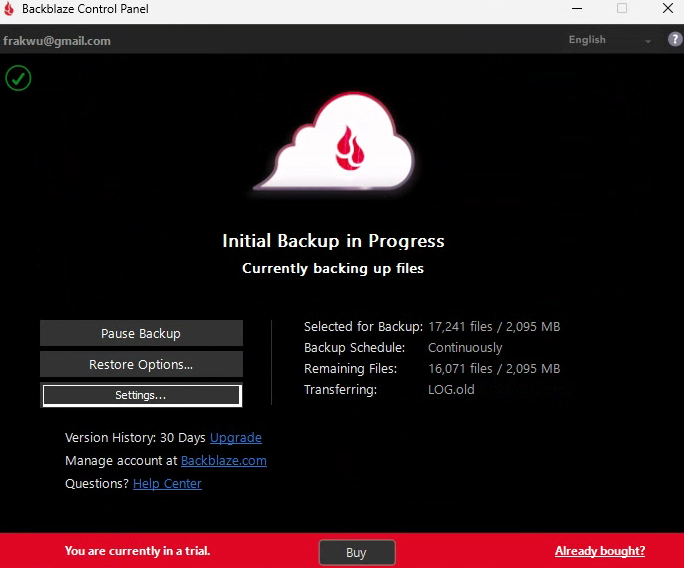
Task: Click the Version History: 30 Days text
Action: tap(135, 438)
